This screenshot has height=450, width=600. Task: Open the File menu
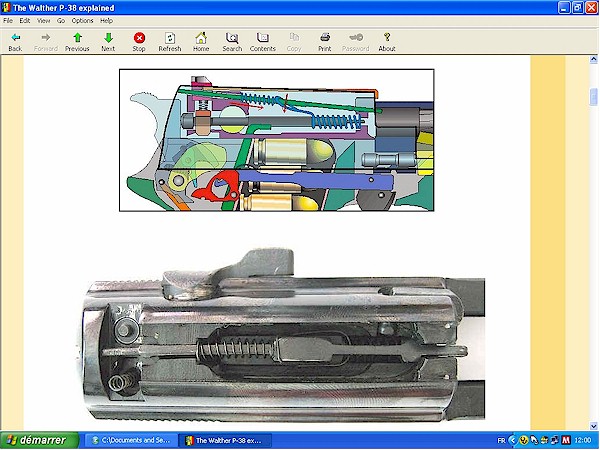tap(8, 21)
